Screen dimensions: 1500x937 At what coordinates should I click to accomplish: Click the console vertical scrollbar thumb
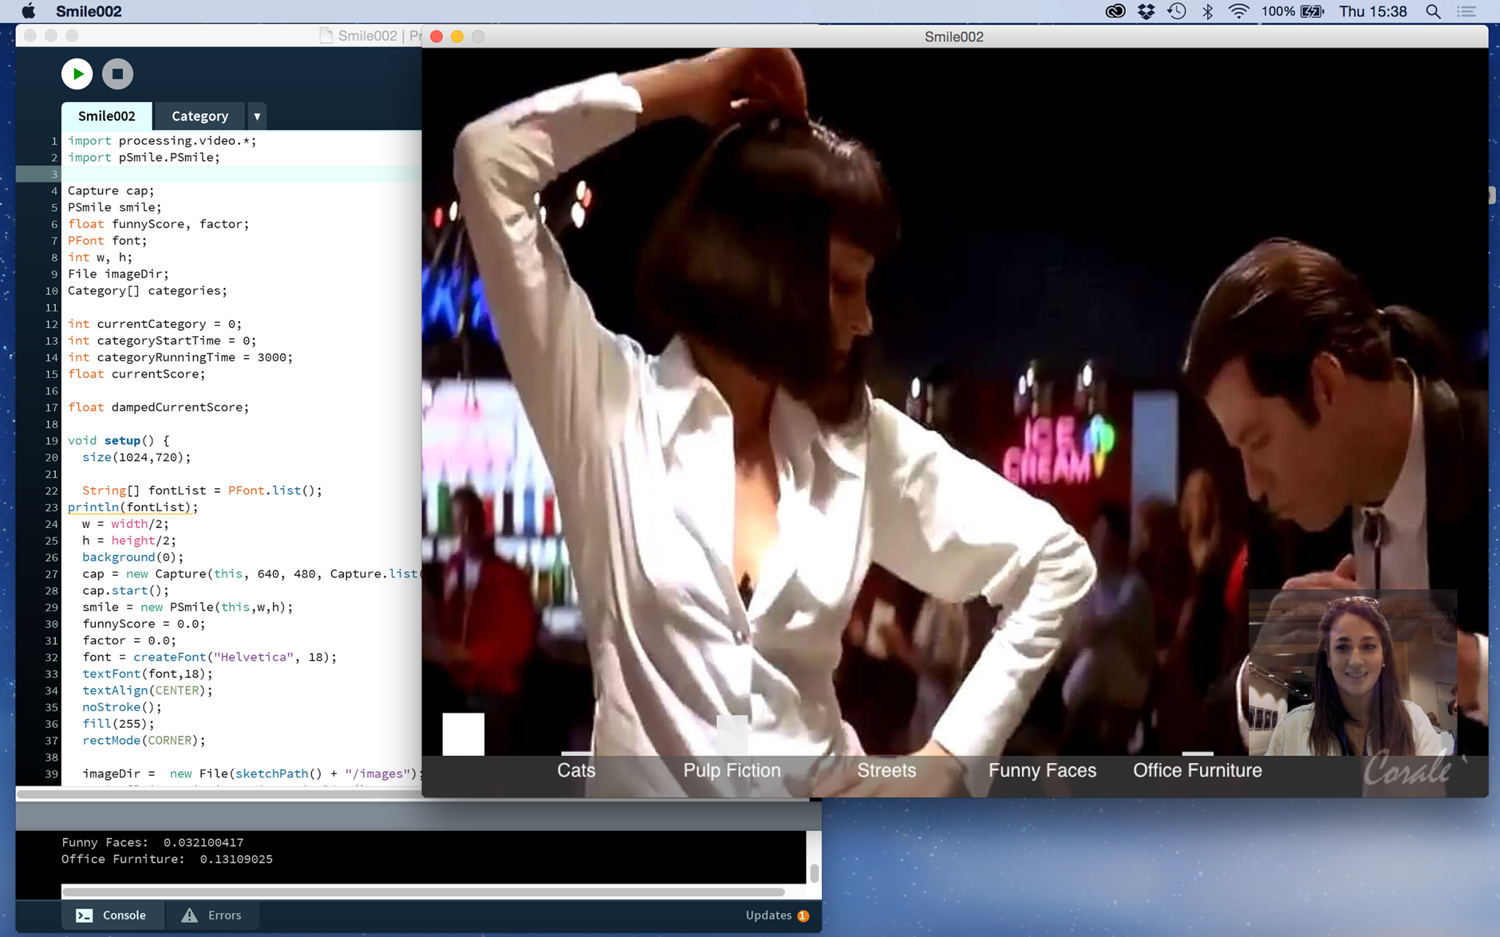(814, 873)
